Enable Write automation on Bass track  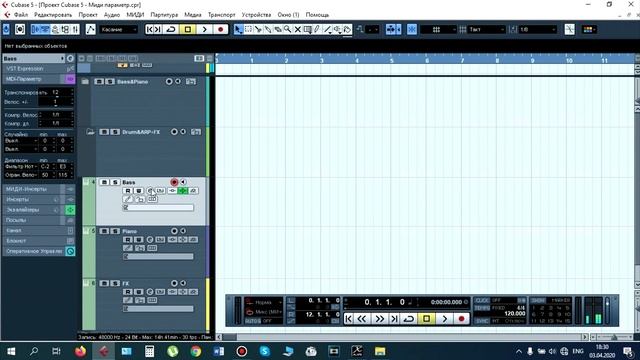tap(138, 191)
